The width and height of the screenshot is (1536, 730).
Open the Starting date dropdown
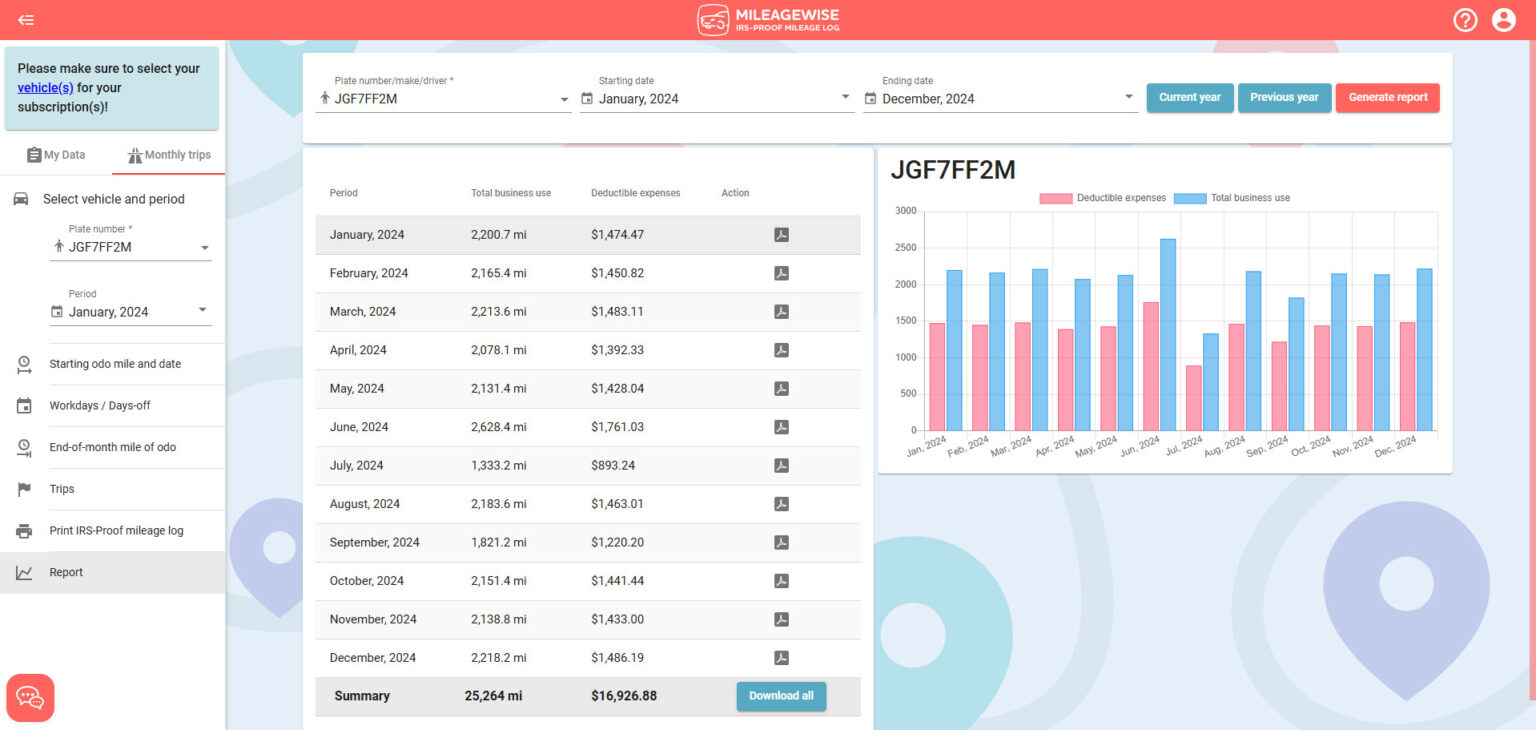click(x=716, y=98)
